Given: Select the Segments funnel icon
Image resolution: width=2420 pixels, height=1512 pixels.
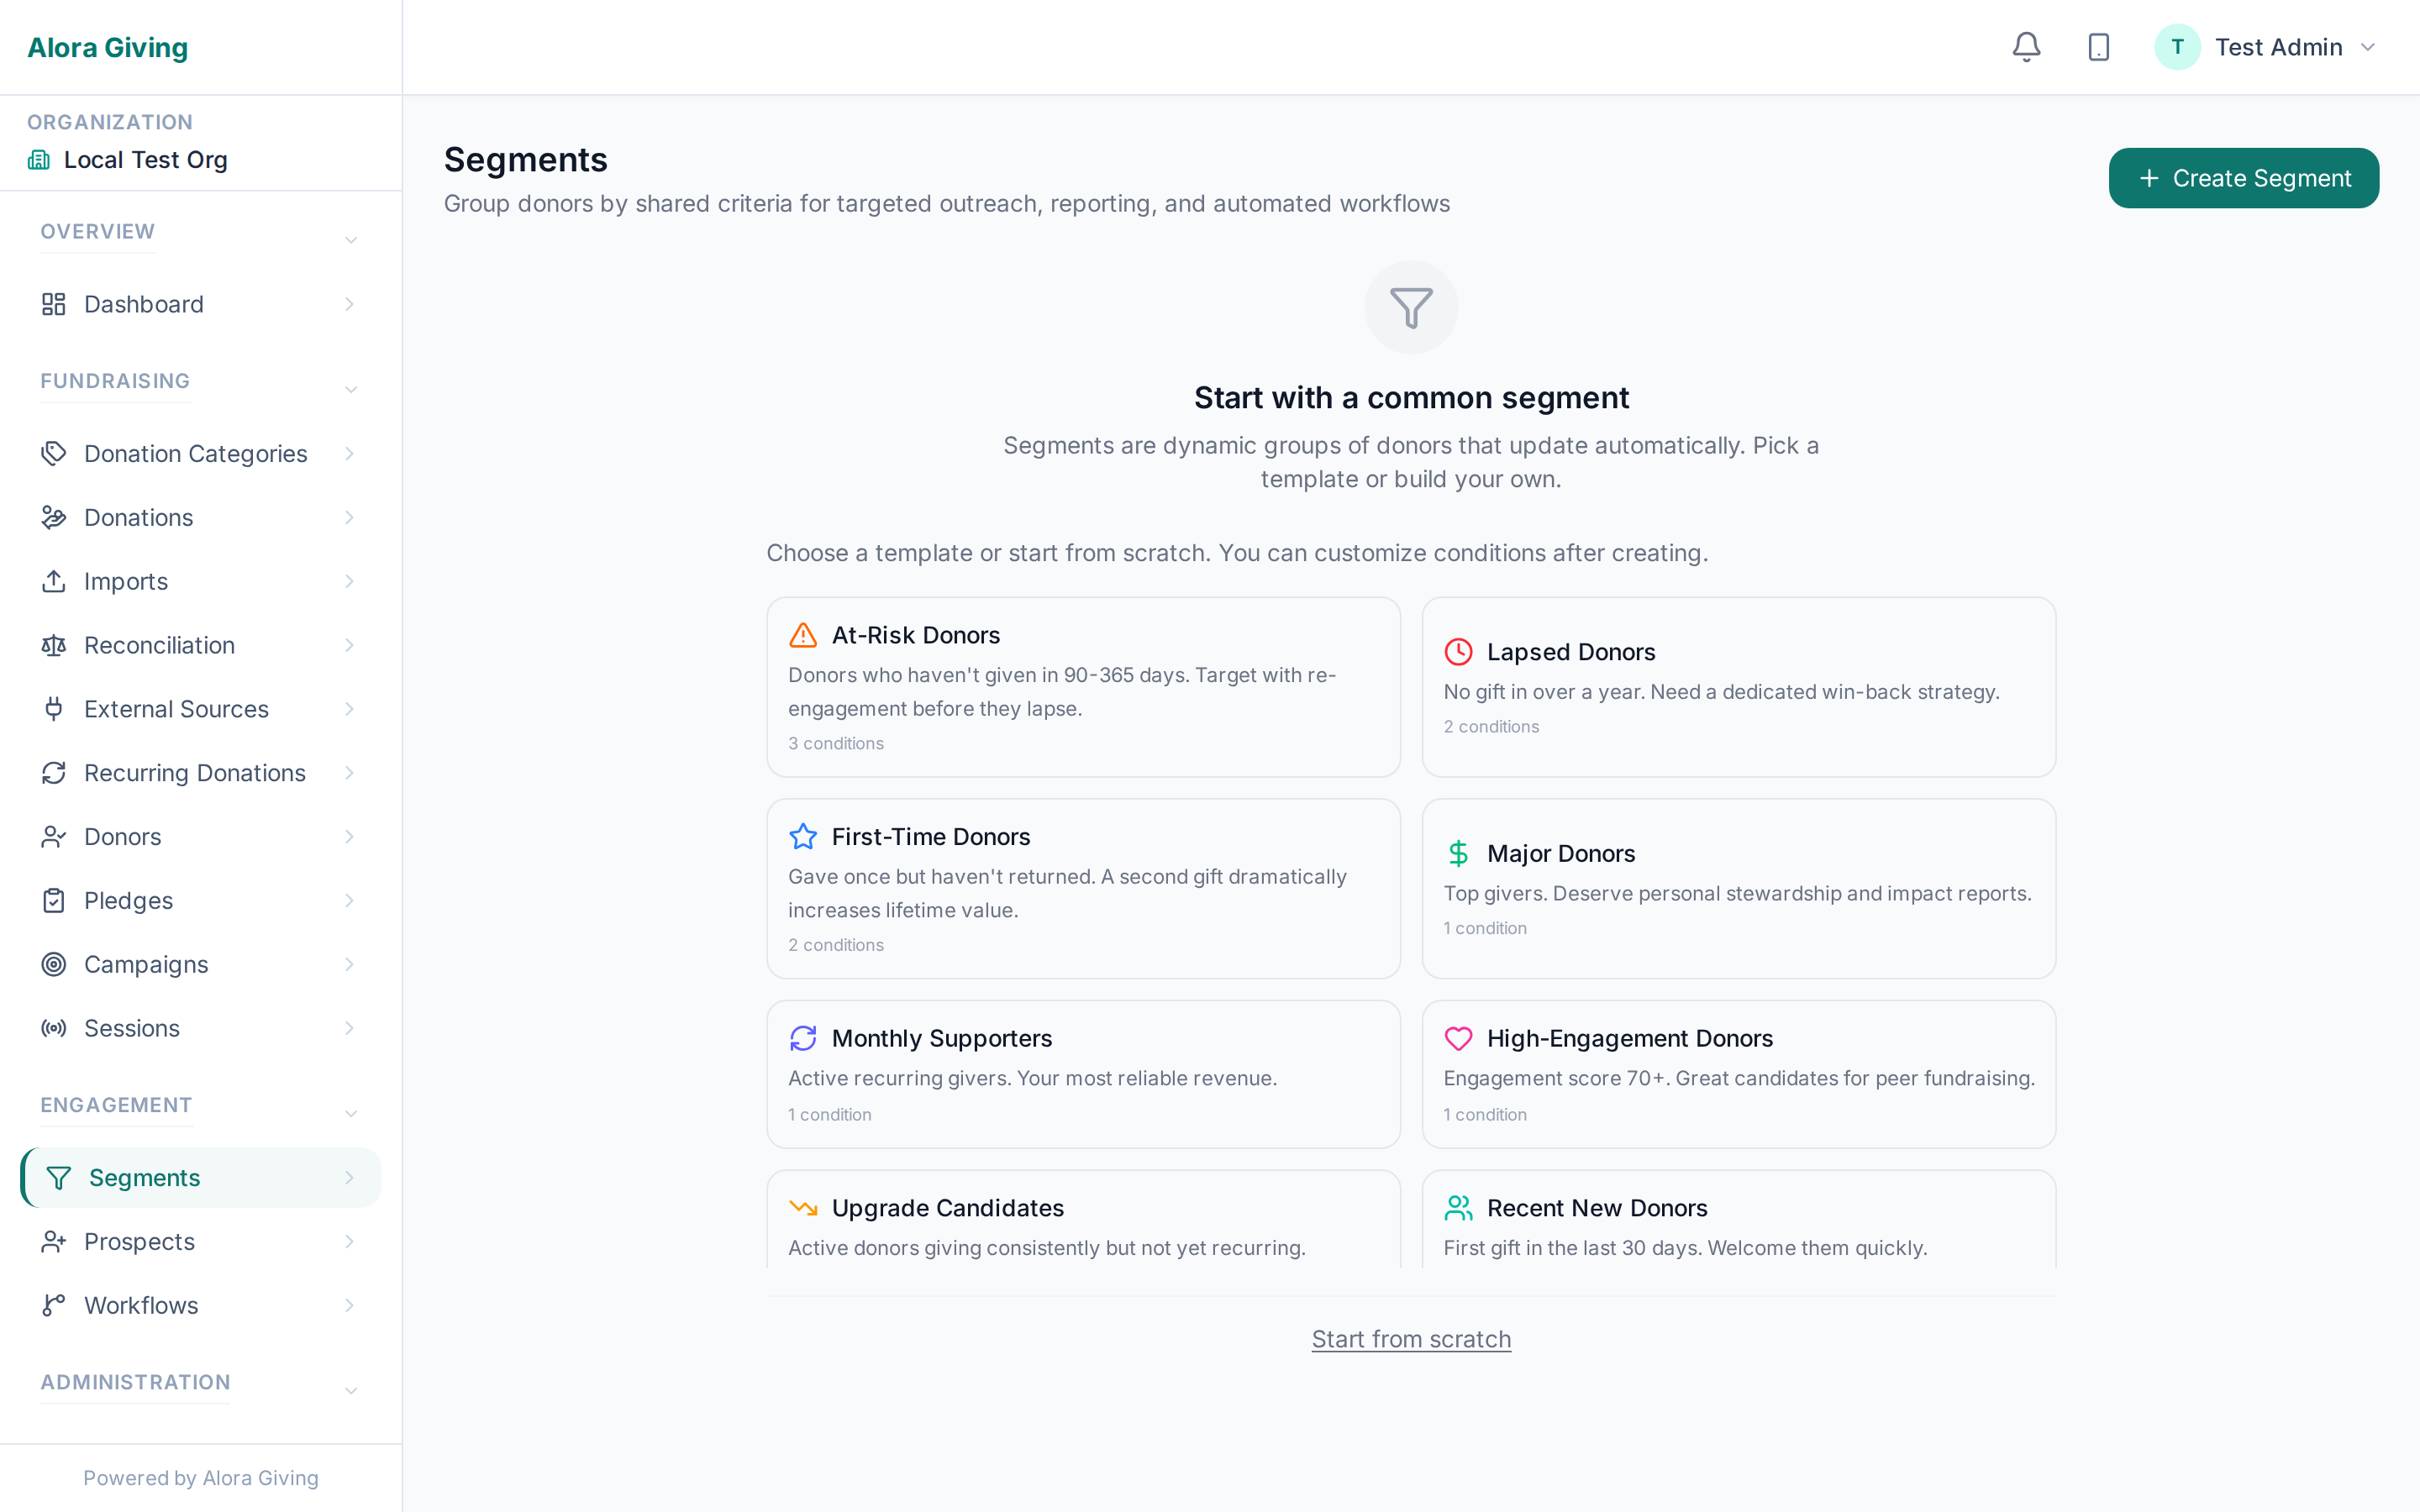Looking at the screenshot, I should (58, 1177).
